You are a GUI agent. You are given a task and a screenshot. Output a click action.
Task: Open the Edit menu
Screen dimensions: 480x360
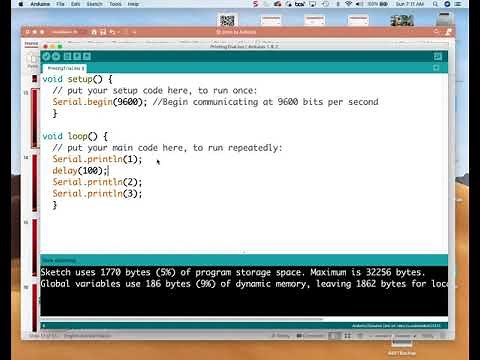point(76,4)
